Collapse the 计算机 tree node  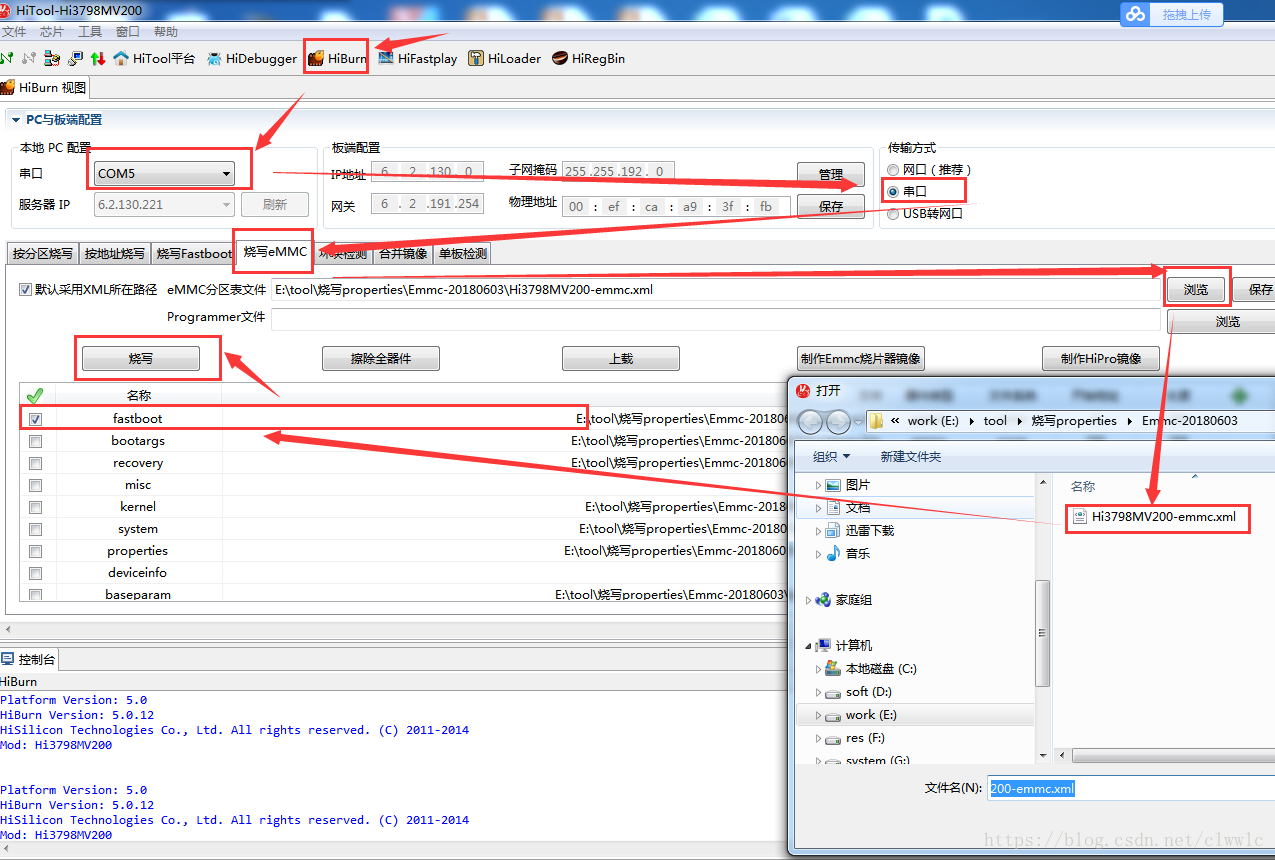(x=809, y=646)
